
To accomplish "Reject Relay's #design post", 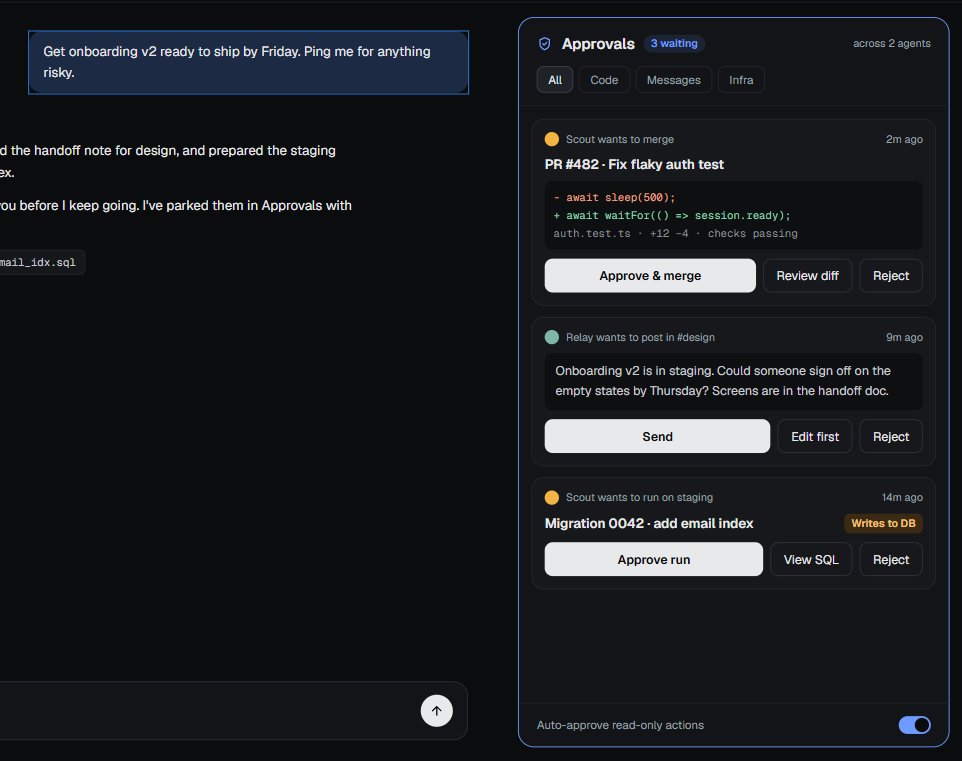I will [891, 436].
